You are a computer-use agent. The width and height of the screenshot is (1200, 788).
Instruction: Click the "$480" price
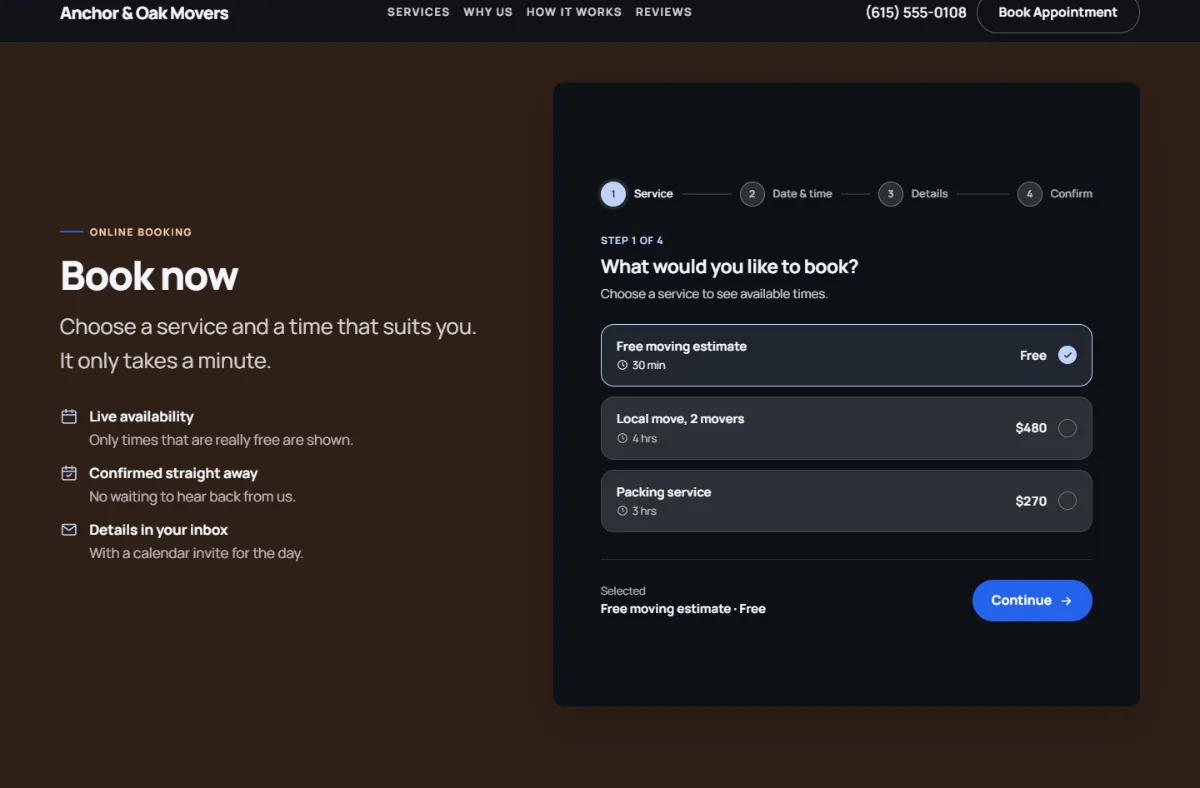1031,428
